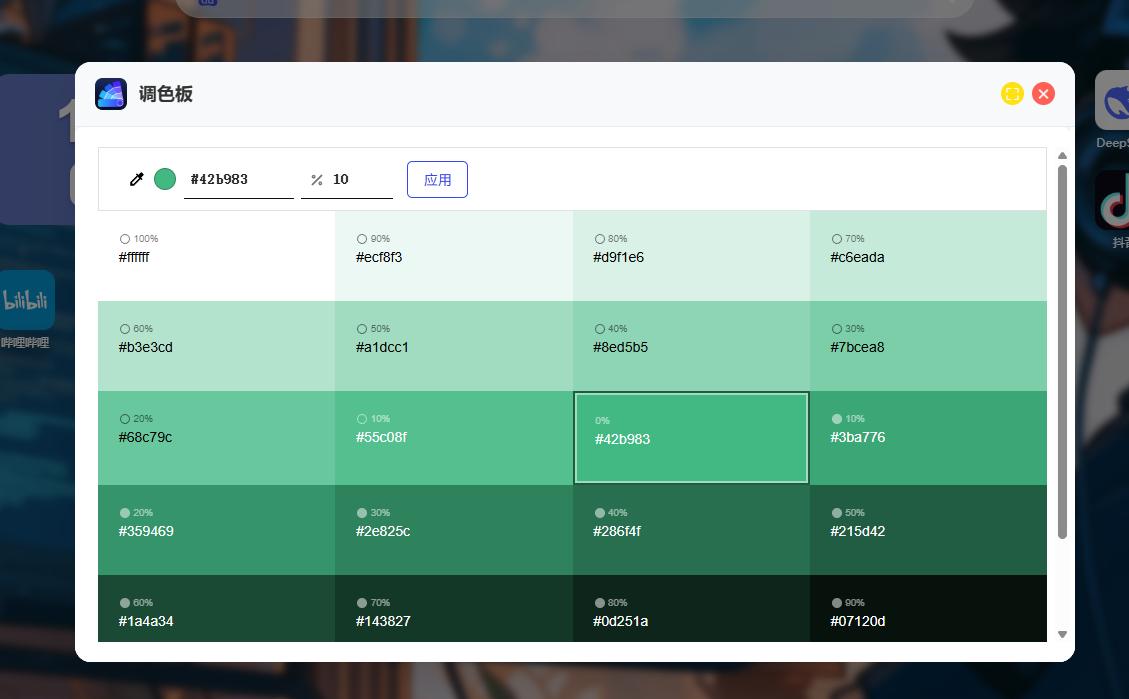Click the palette app logo icon
The height and width of the screenshot is (699, 1129).
tap(111, 94)
